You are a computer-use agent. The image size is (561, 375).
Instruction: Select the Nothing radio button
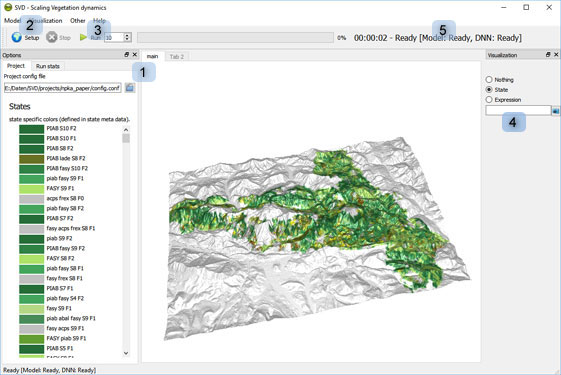[x=489, y=79]
